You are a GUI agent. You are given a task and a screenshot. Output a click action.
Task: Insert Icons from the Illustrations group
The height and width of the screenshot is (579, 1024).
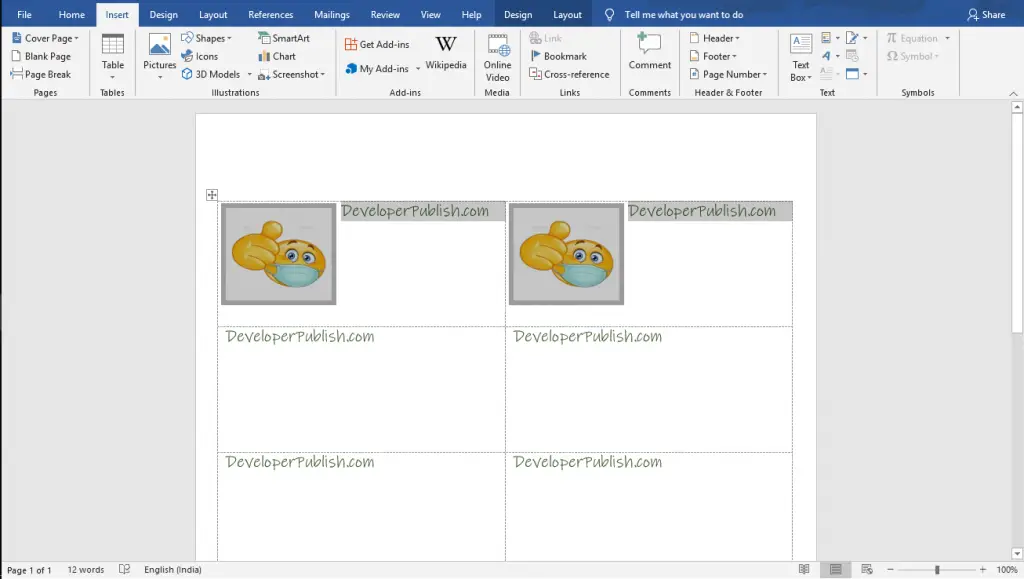point(200,56)
